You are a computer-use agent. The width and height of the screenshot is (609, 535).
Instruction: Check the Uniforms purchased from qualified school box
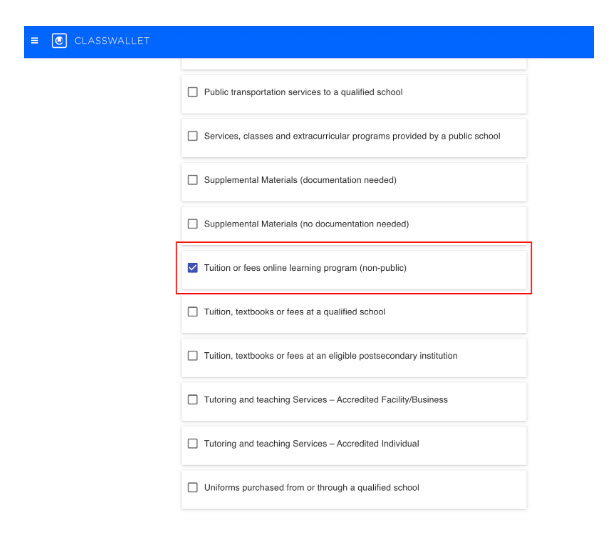point(193,488)
